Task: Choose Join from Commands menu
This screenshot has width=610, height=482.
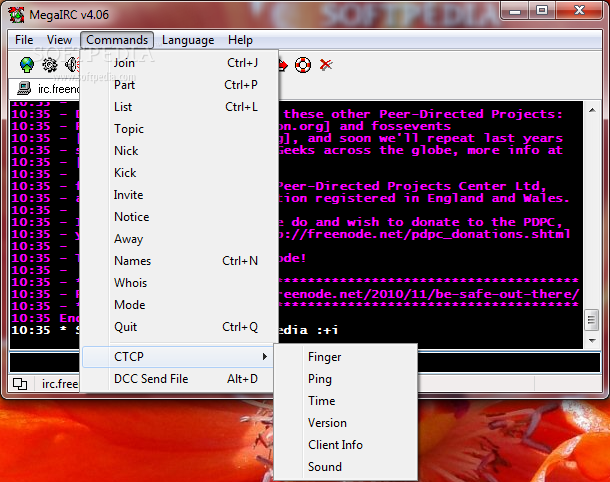Action: tap(179, 63)
